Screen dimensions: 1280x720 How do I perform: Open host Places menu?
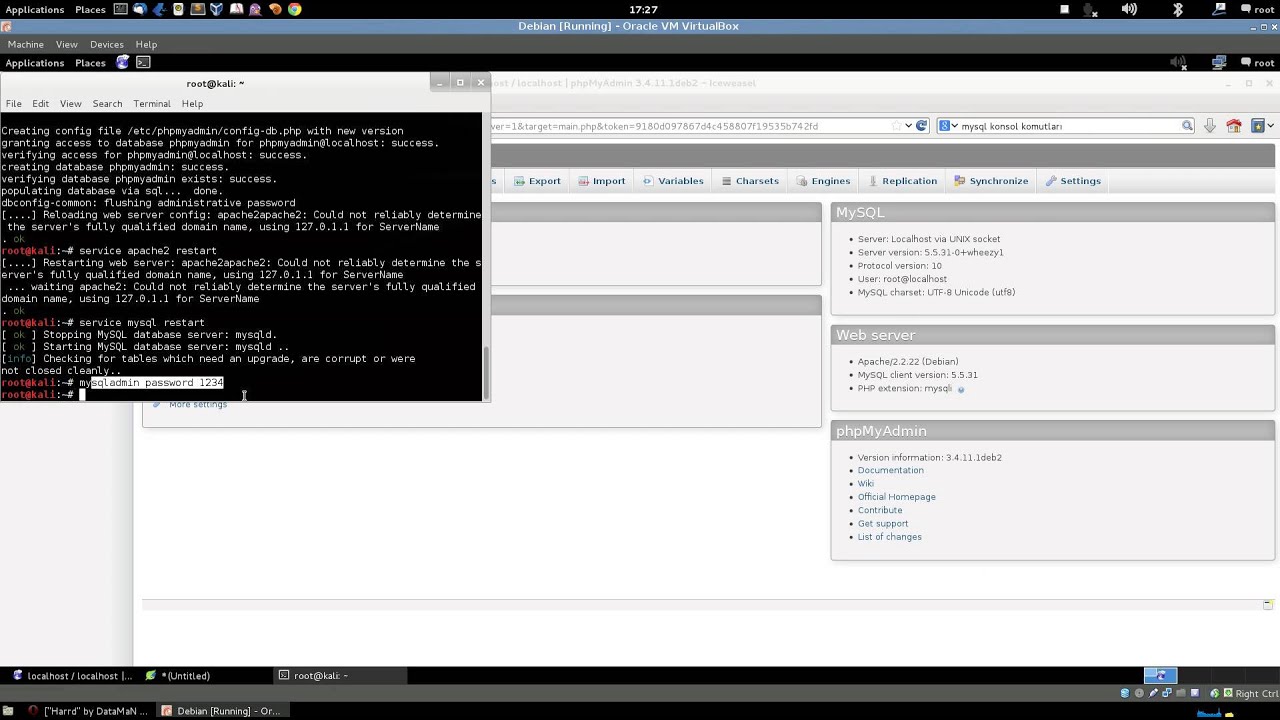90,9
